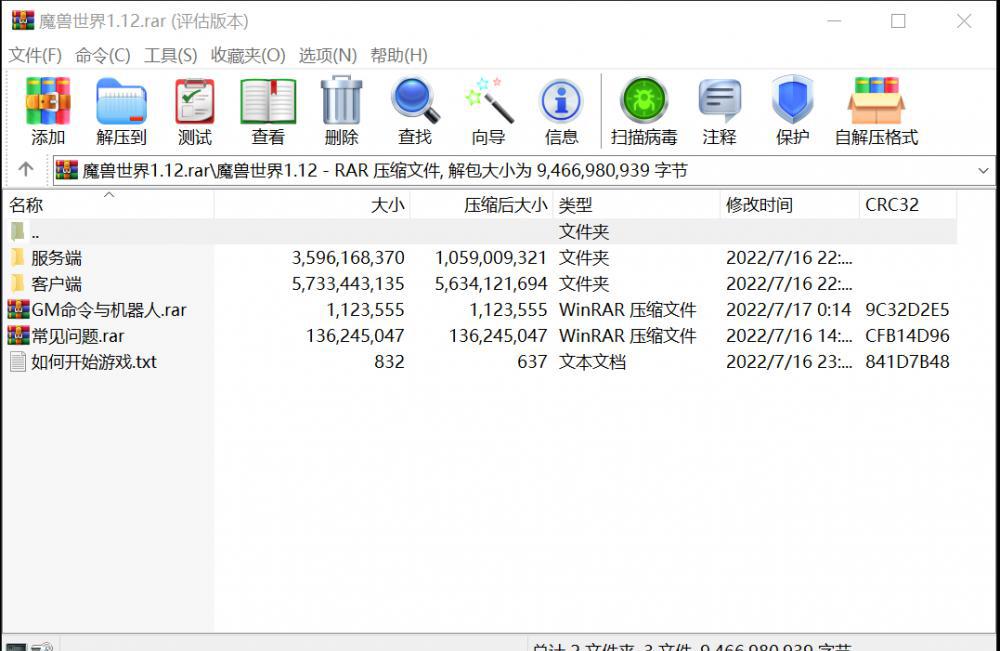The height and width of the screenshot is (651, 1000).
Task: Click the SFX (自解压格式) icon
Action: pyautogui.click(x=876, y=100)
